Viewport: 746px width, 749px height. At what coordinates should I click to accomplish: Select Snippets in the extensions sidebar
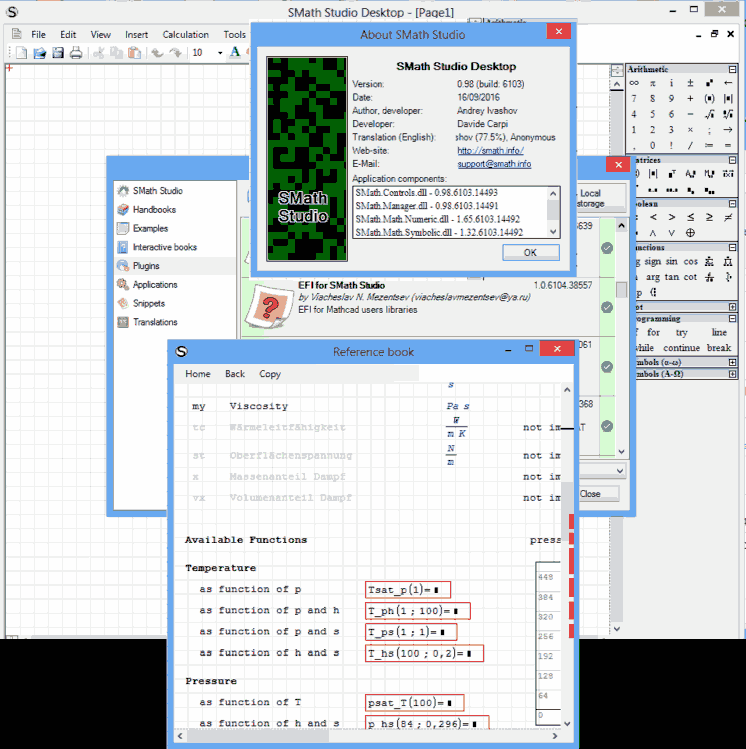pyautogui.click(x=149, y=303)
